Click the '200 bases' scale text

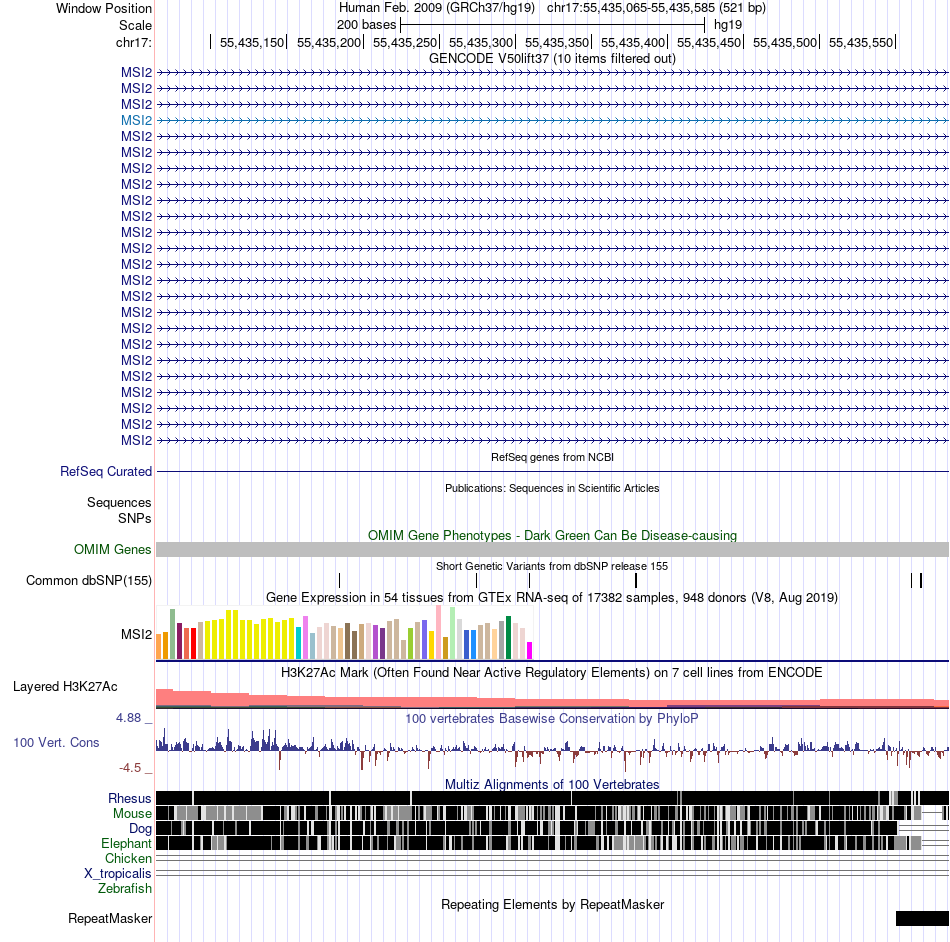pyautogui.click(x=366, y=25)
